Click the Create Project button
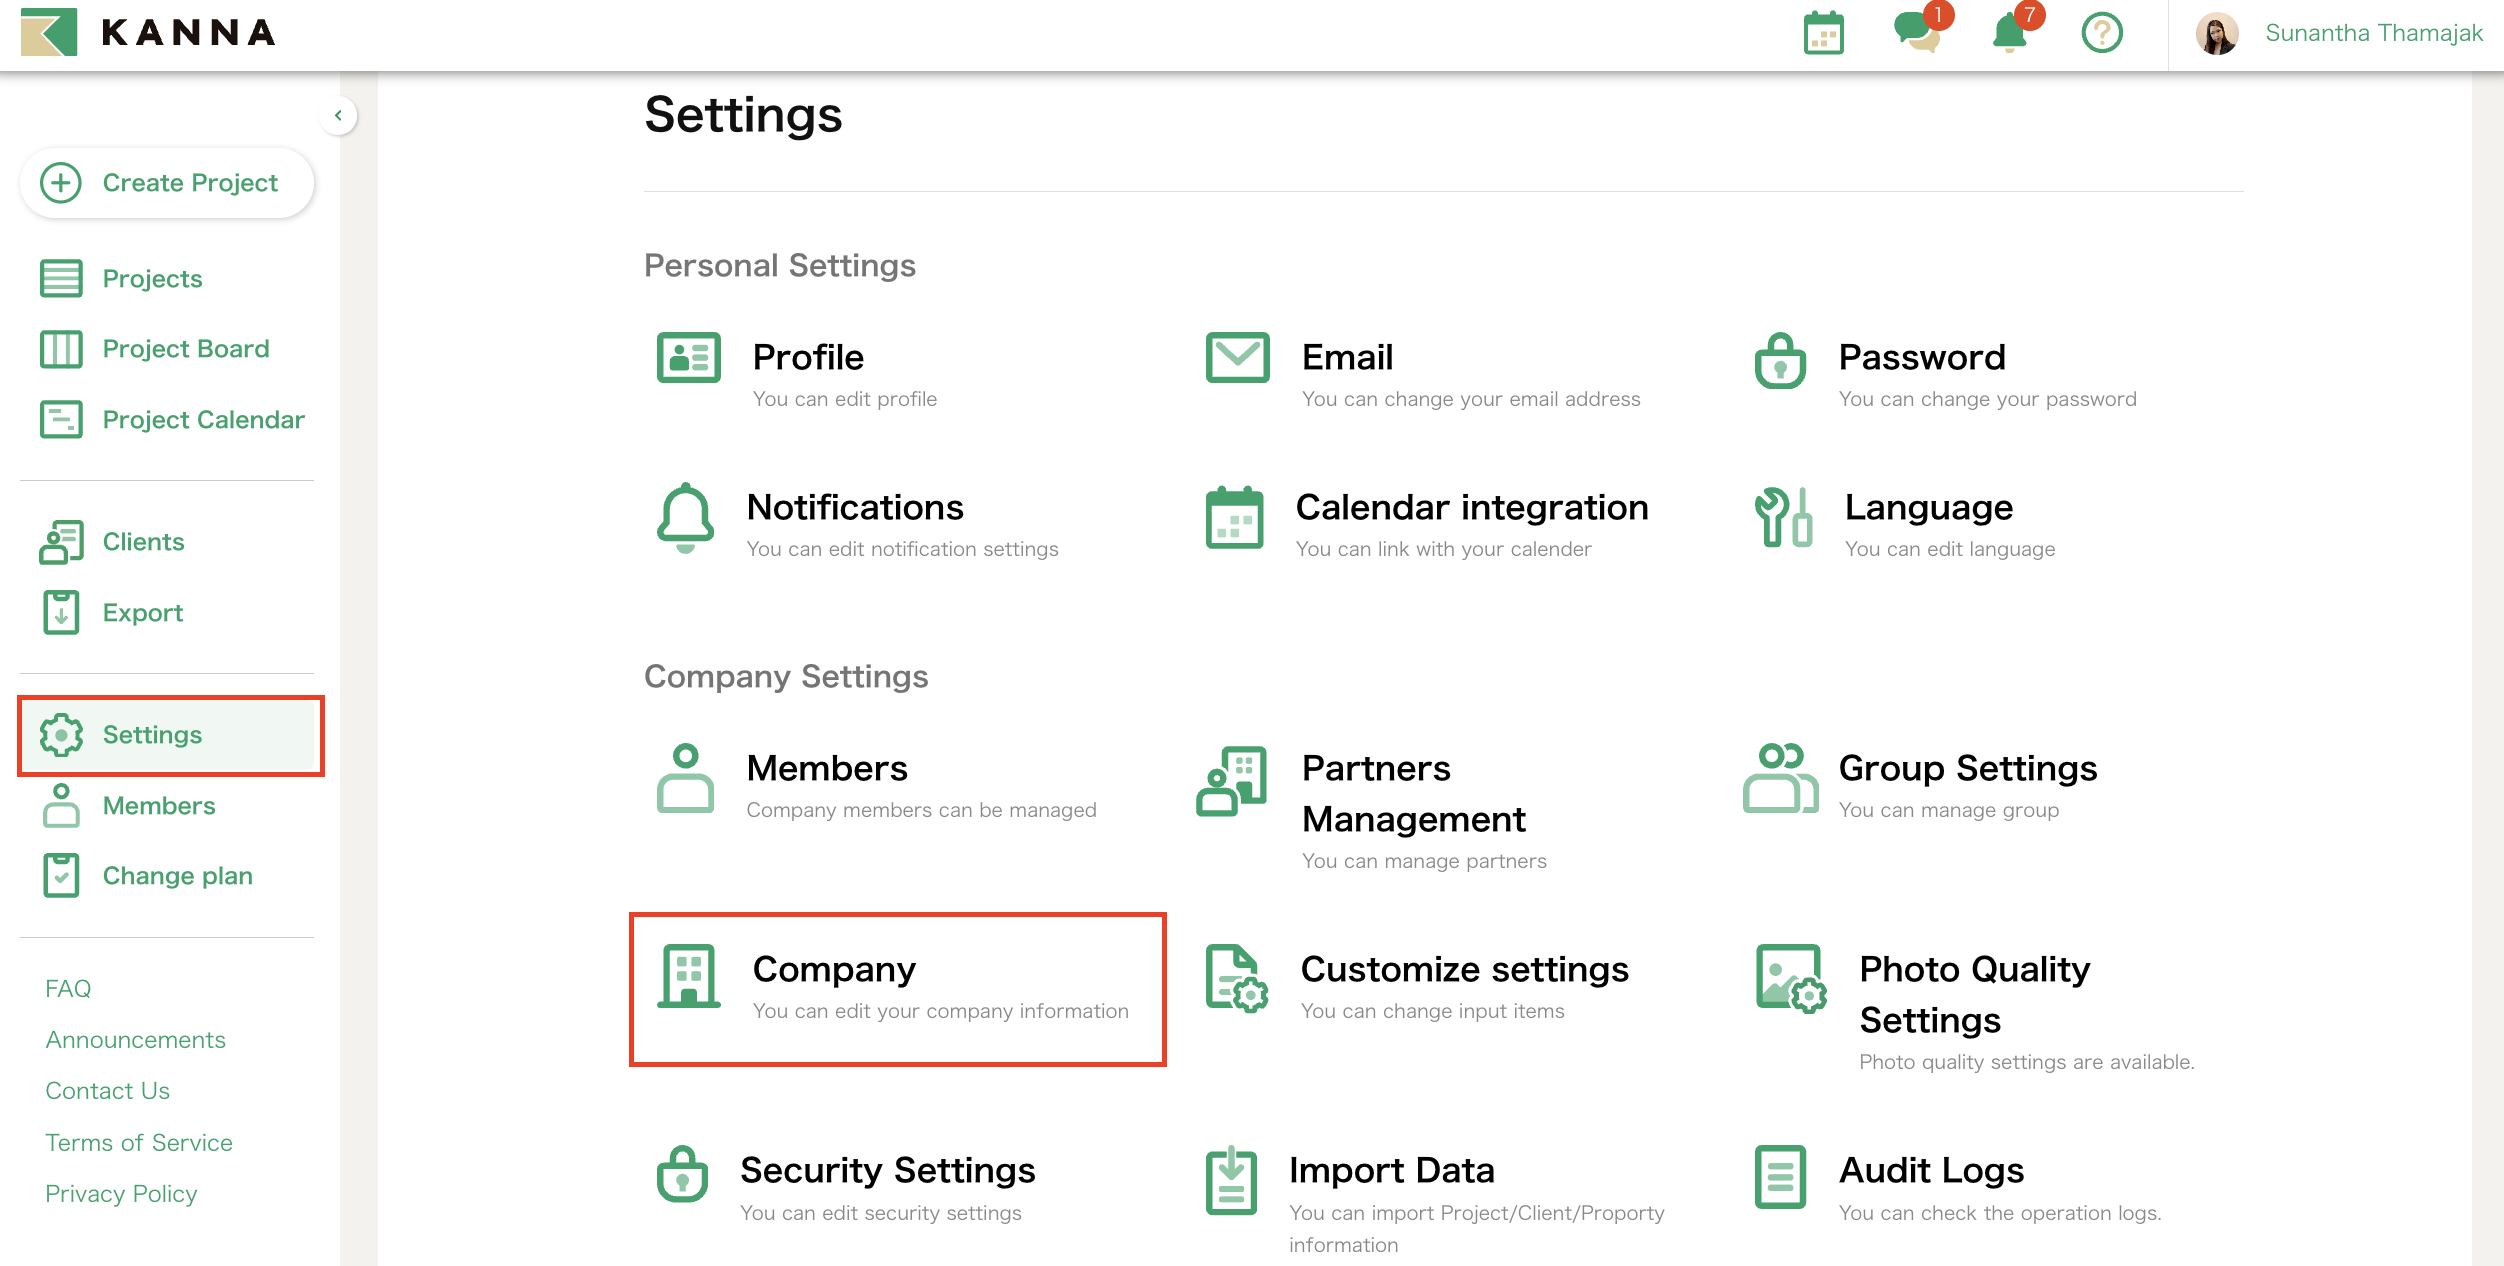The height and width of the screenshot is (1266, 2504). click(166, 183)
